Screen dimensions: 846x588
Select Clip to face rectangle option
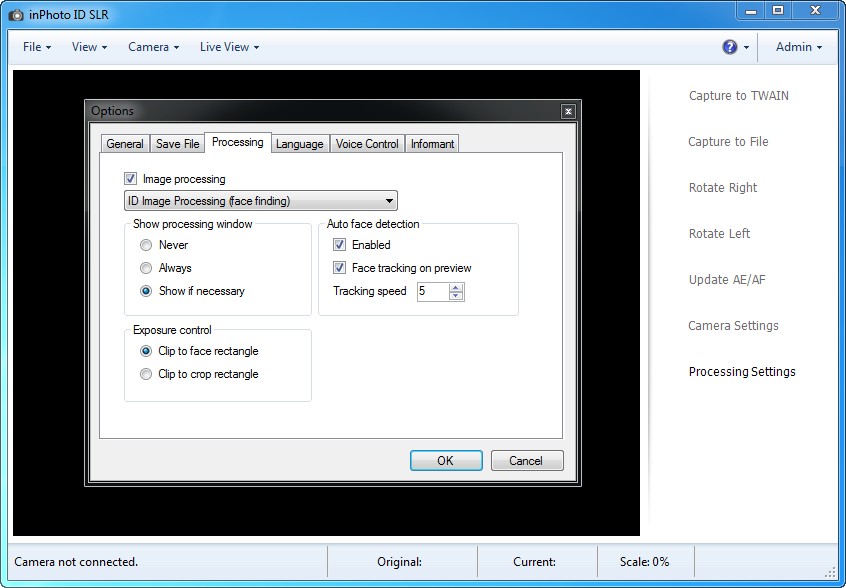click(146, 351)
